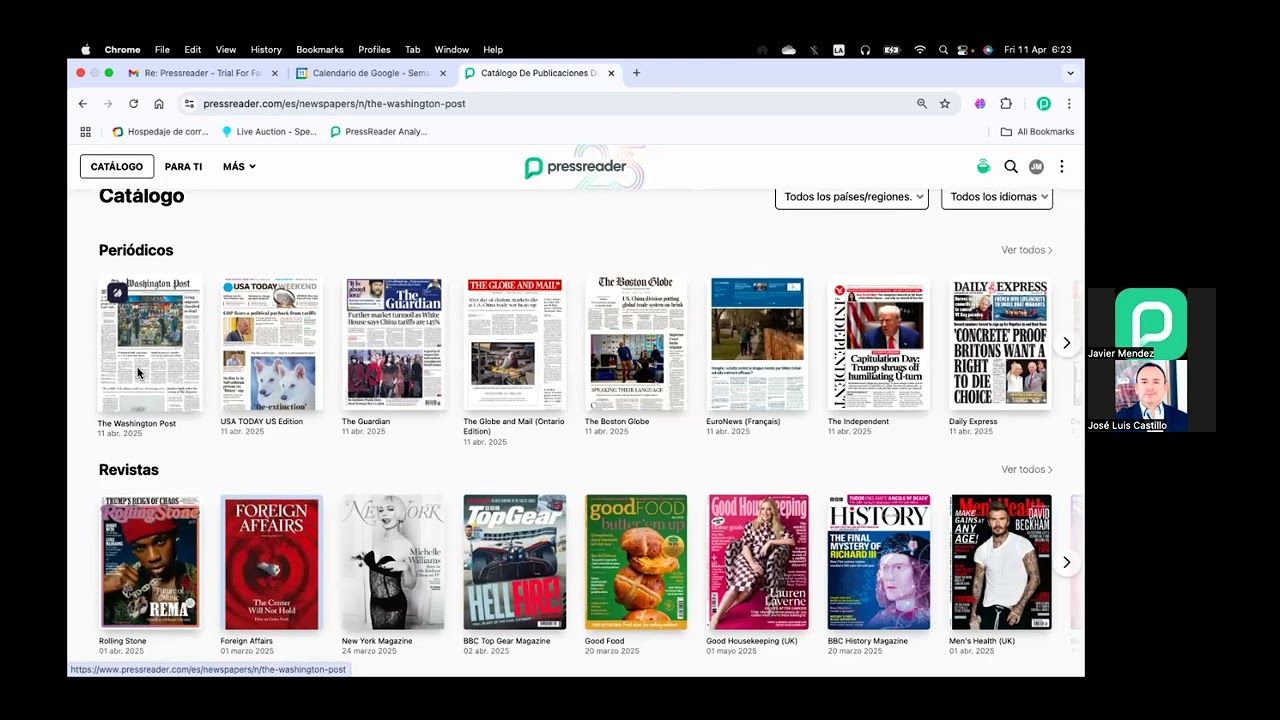Open Todos los idiomas dropdown
Image resolution: width=1280 pixels, height=720 pixels.
[997, 197]
